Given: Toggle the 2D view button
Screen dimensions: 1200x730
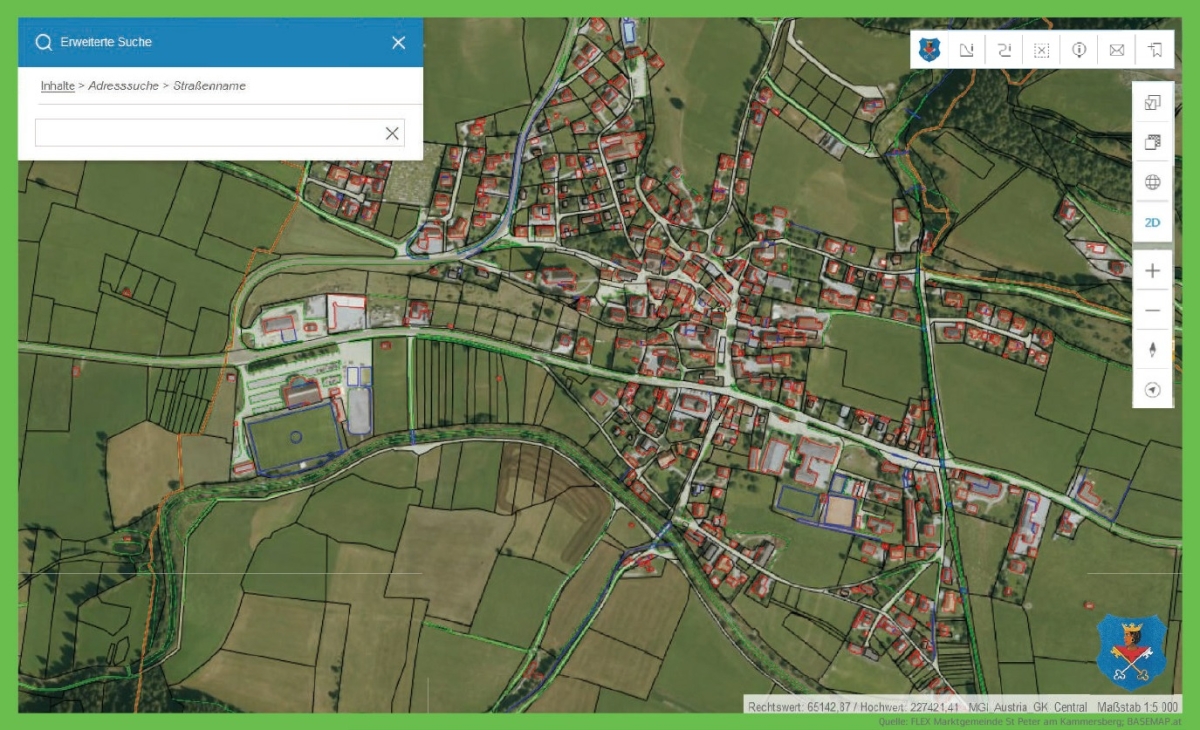Looking at the screenshot, I should [1152, 222].
